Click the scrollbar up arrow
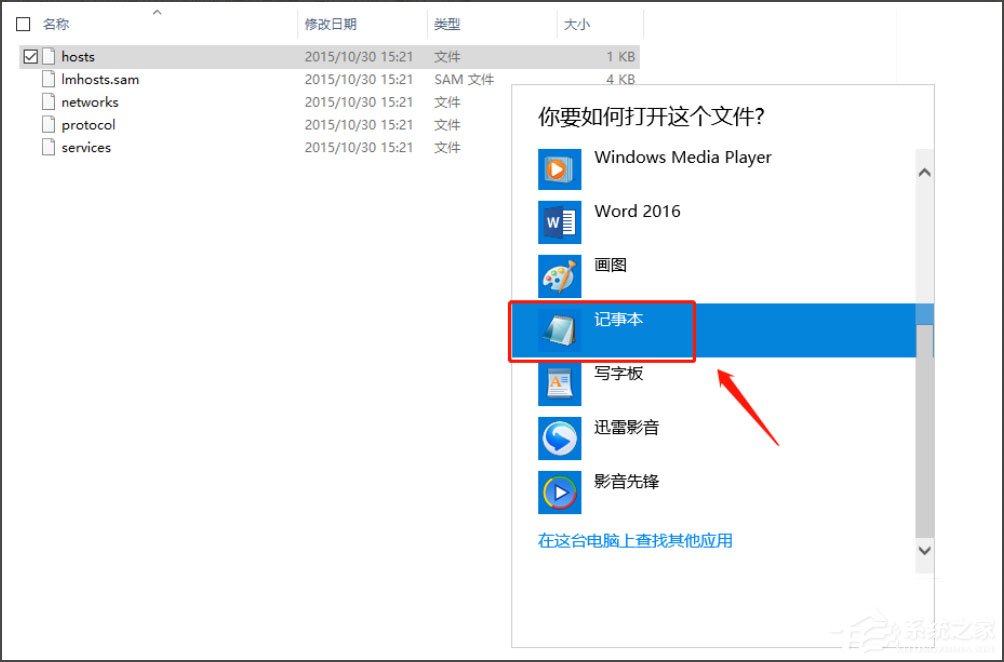Screen dimensions: 1004x662 click(923, 172)
